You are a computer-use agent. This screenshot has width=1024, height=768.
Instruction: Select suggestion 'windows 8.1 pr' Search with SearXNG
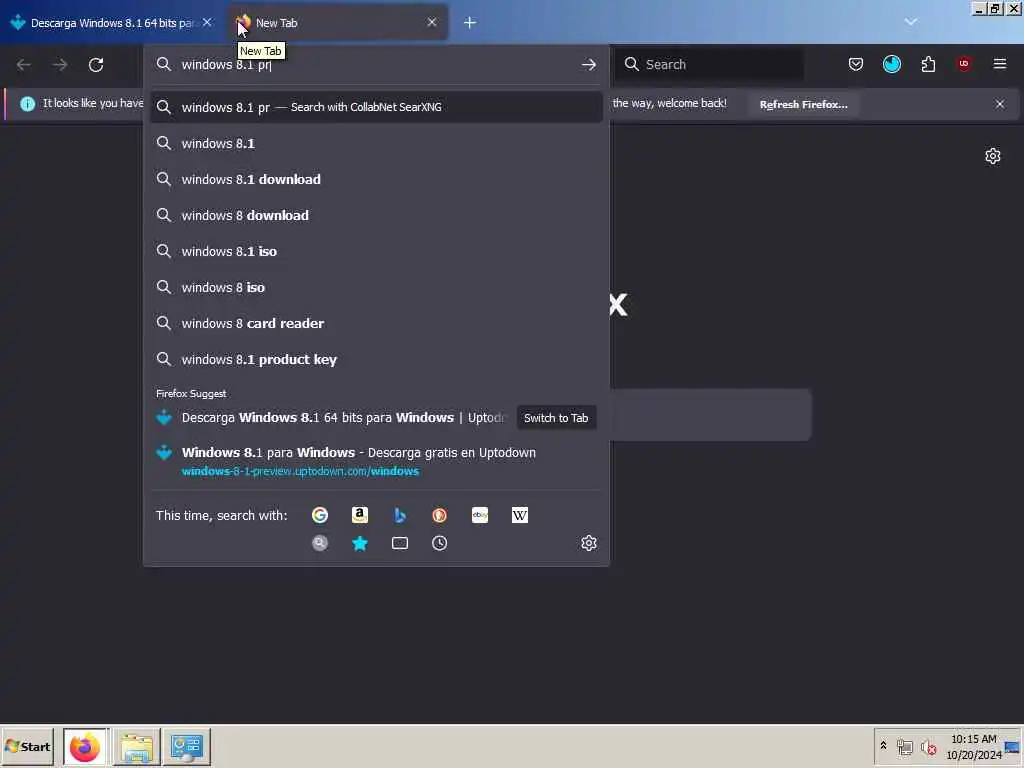376,107
